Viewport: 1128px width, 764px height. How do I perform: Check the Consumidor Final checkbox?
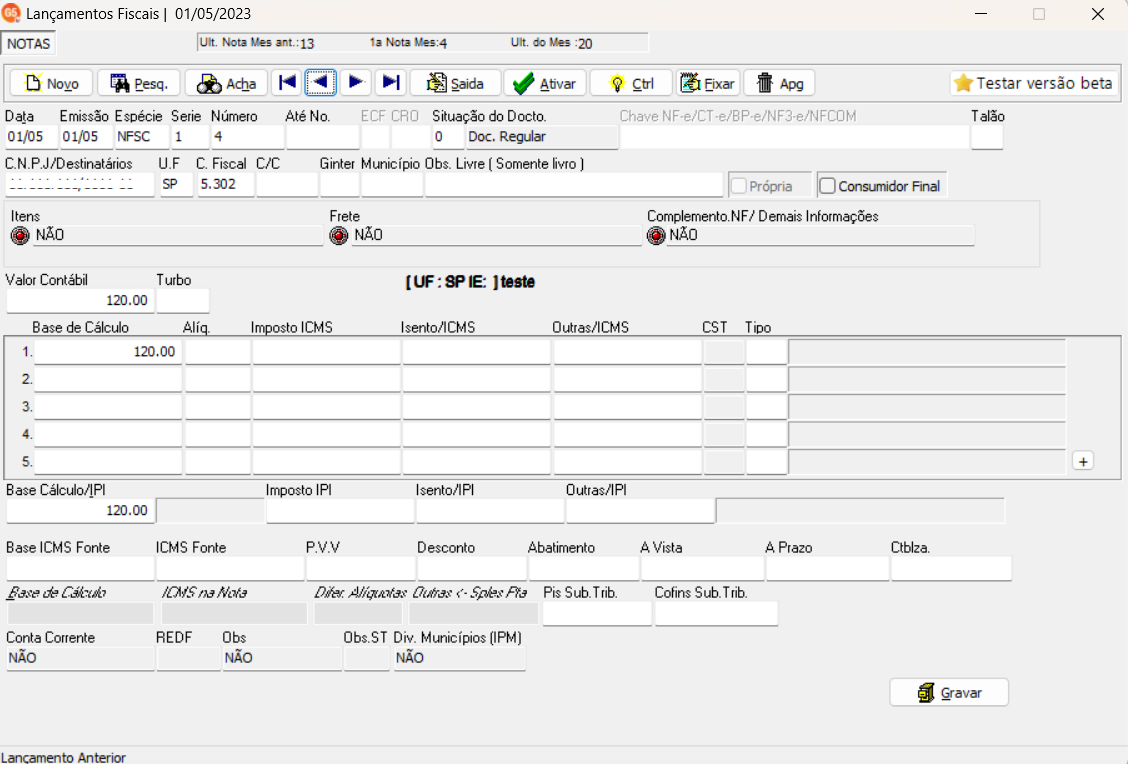[827, 186]
